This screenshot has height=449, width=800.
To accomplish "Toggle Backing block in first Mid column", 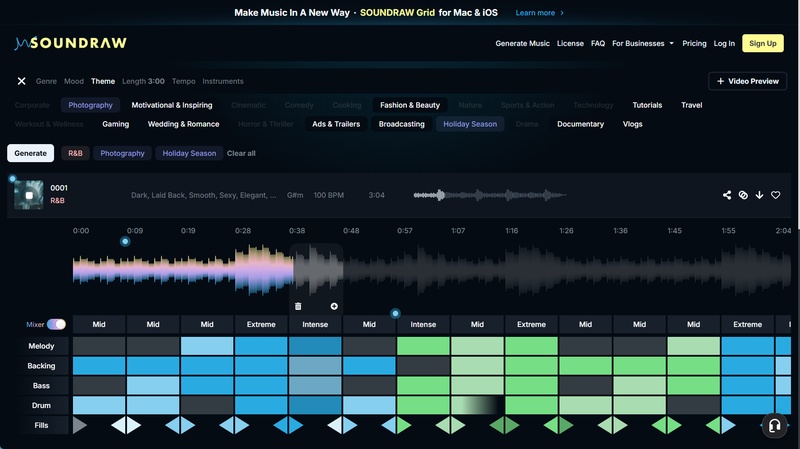I will coord(99,366).
